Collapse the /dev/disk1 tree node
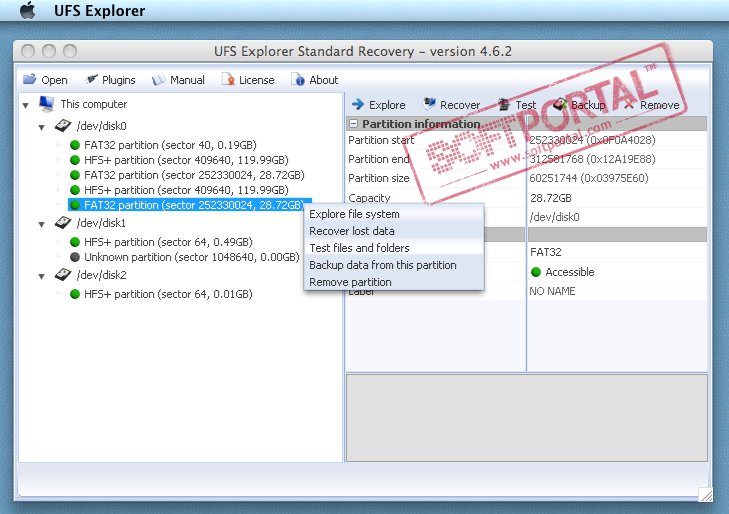 pos(42,224)
